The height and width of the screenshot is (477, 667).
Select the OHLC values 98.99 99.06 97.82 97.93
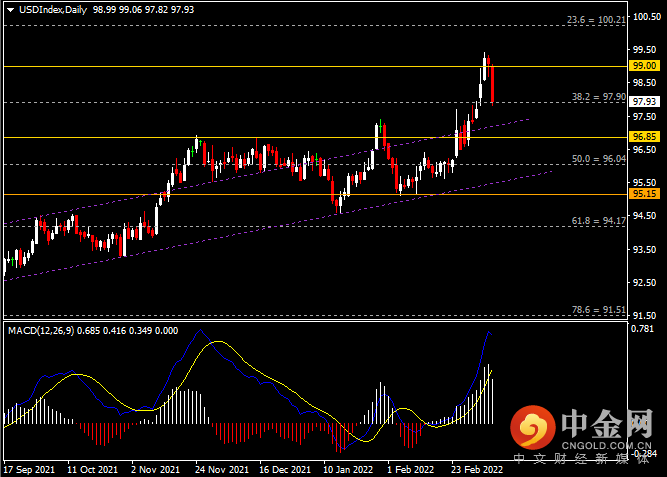pyautogui.click(x=143, y=10)
